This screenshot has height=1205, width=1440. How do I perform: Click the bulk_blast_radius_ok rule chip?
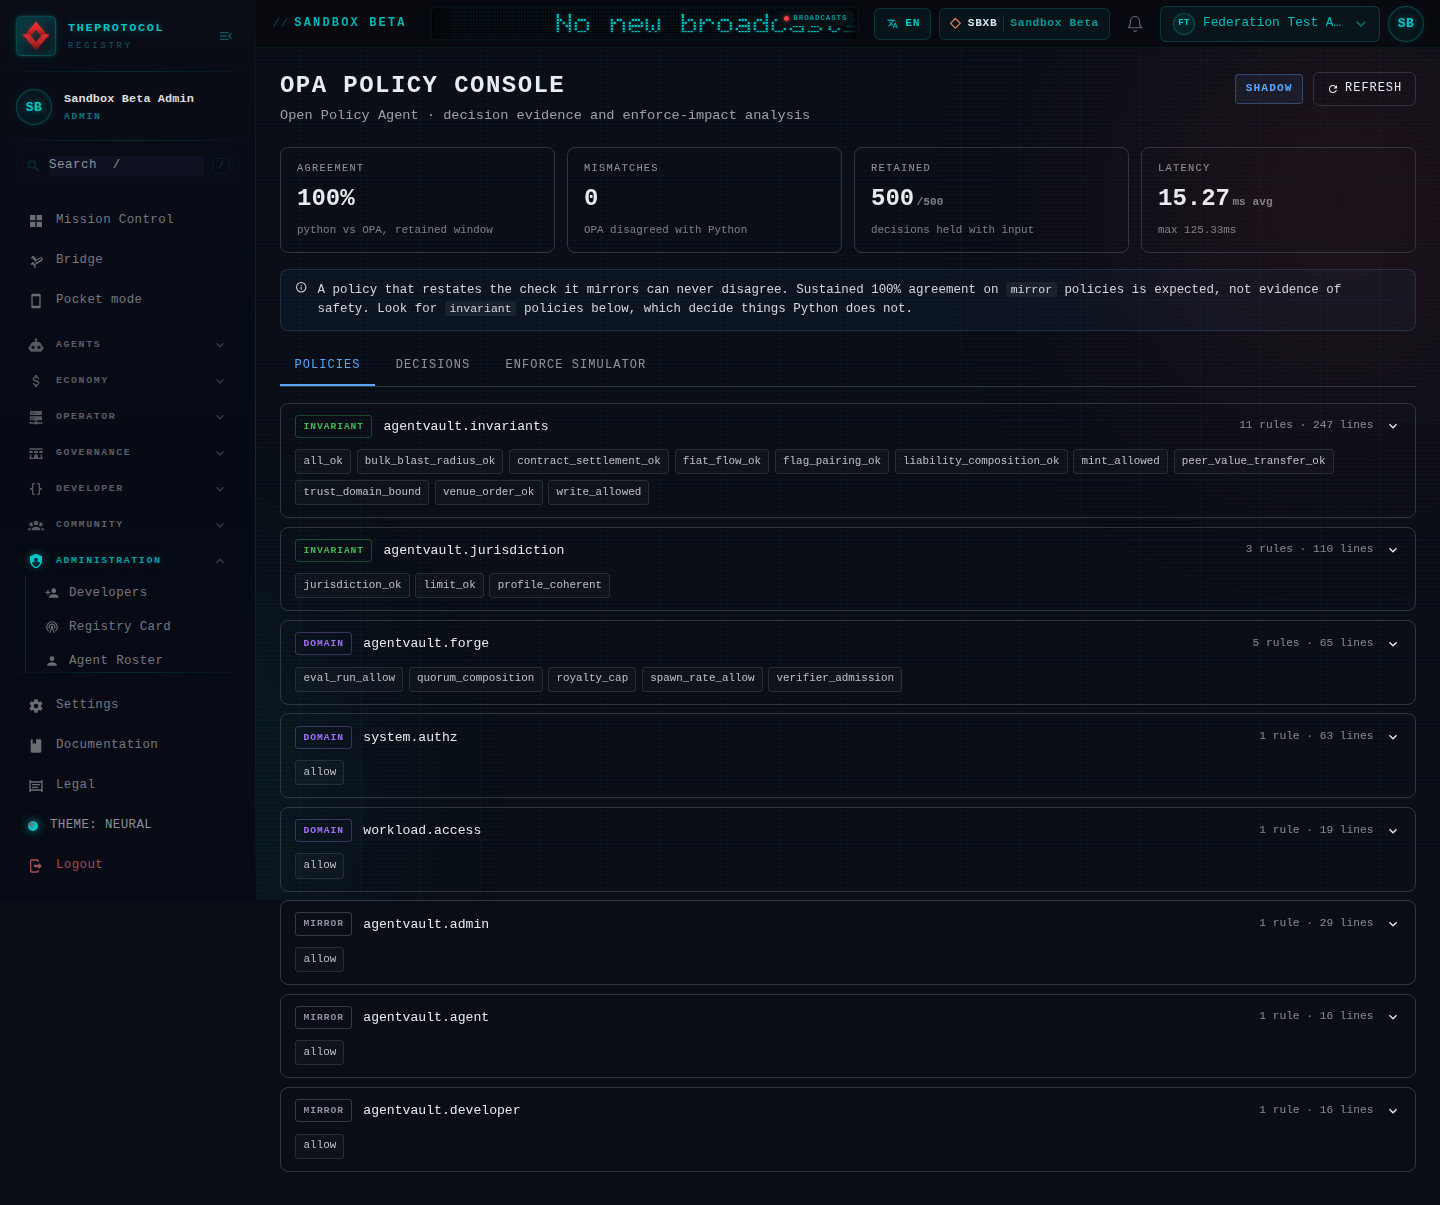click(430, 461)
